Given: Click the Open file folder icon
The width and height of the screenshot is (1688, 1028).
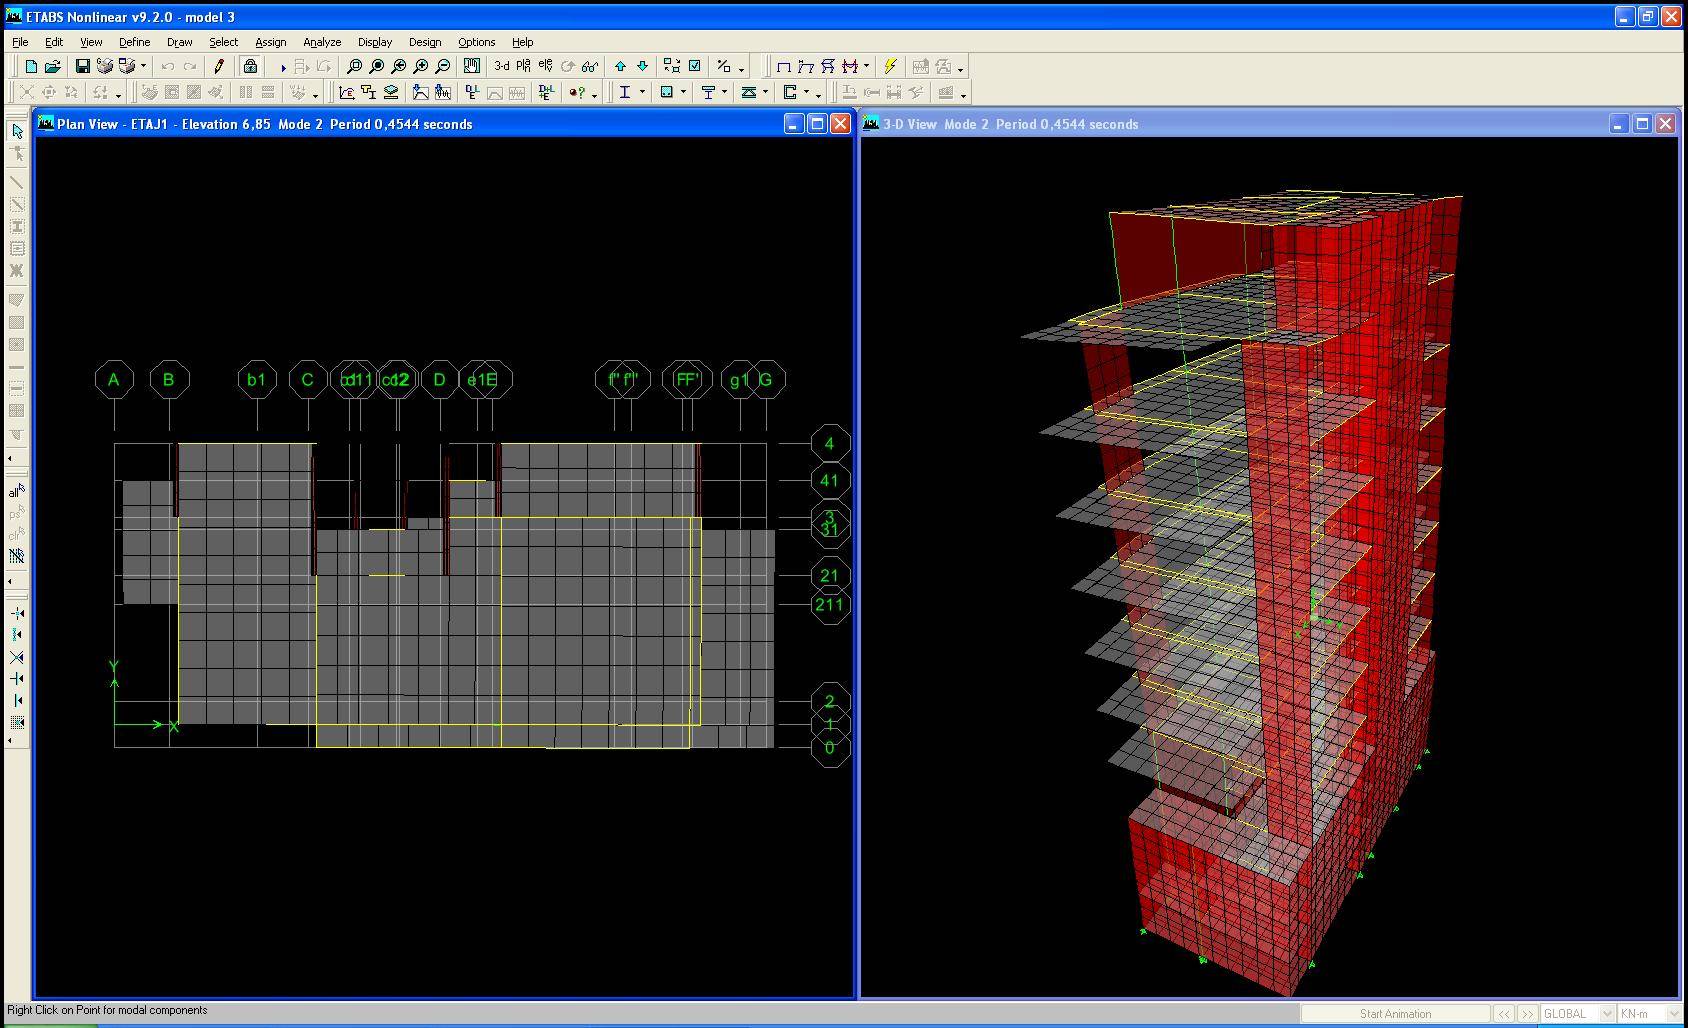Looking at the screenshot, I should click(53, 67).
